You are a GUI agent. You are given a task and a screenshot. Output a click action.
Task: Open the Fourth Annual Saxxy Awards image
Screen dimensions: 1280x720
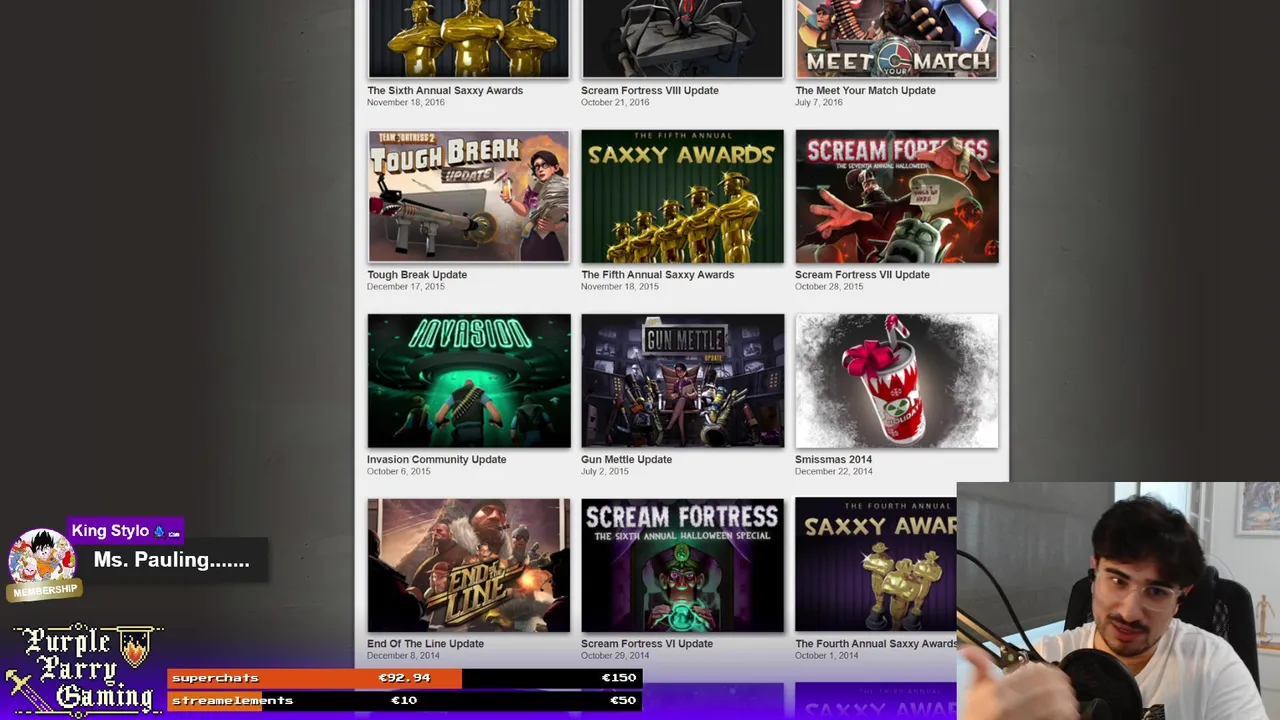coord(875,565)
